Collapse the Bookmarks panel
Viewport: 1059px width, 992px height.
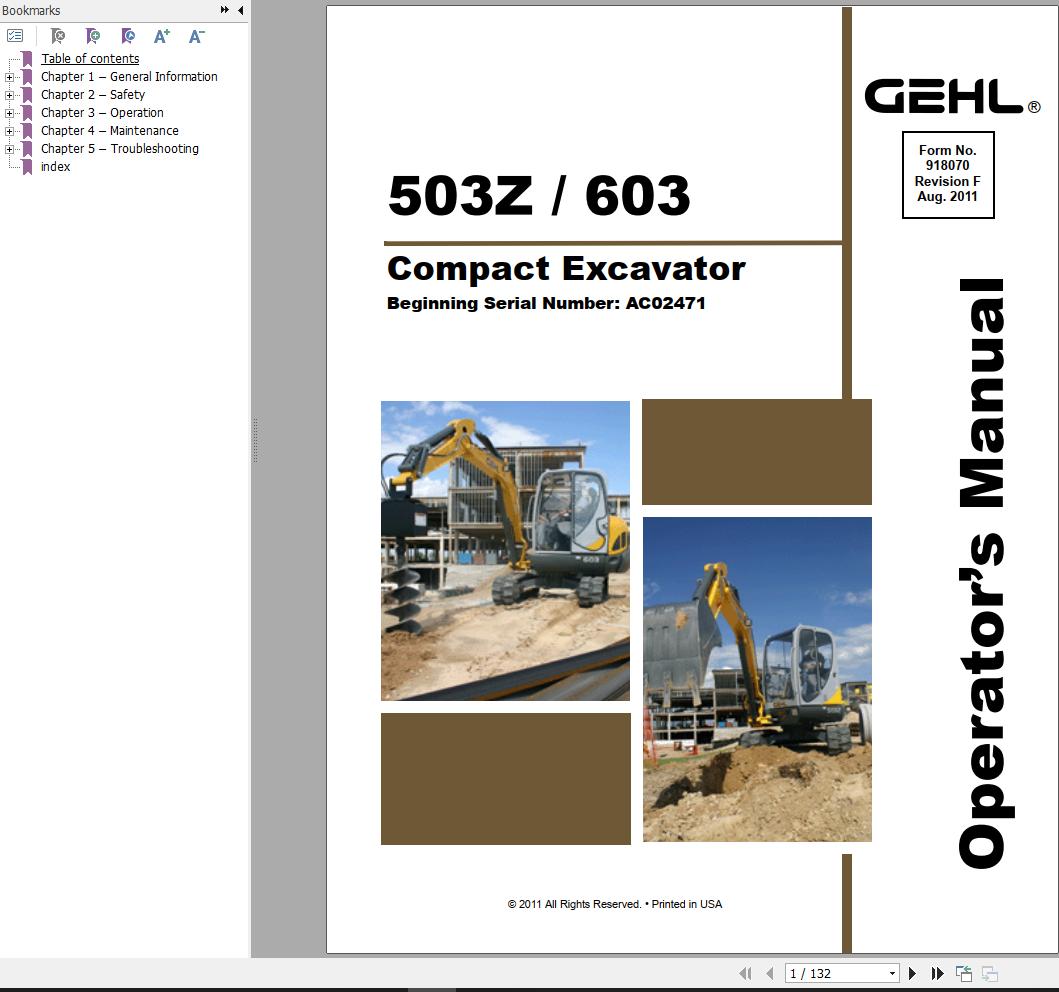pyautogui.click(x=239, y=10)
